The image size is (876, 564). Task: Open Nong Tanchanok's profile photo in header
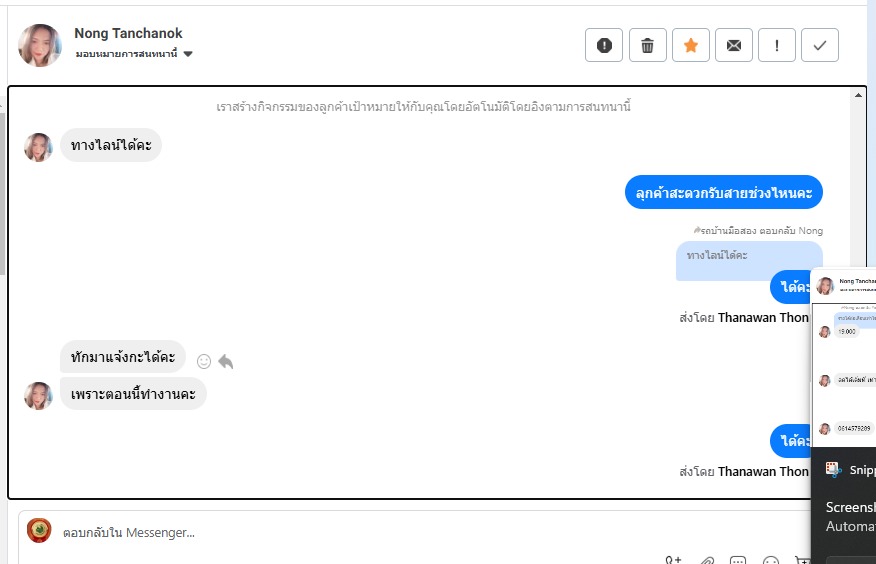[40, 45]
